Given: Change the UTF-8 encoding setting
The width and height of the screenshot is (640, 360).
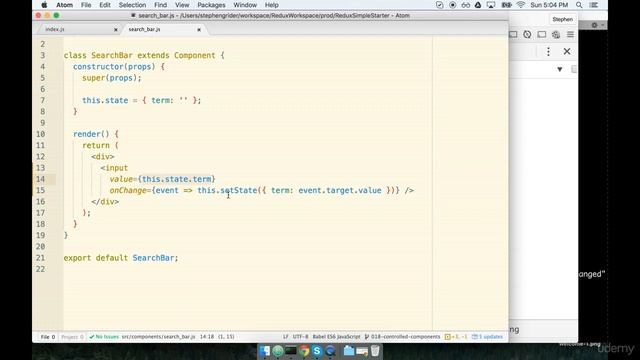Looking at the screenshot, I should pyautogui.click(x=300, y=337).
